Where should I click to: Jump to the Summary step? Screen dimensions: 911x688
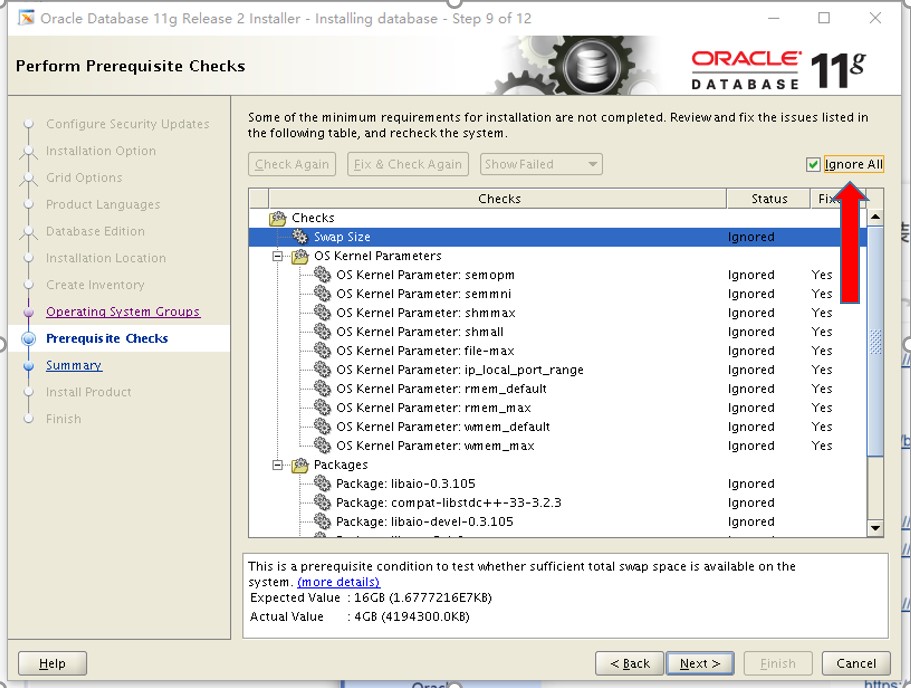click(74, 365)
